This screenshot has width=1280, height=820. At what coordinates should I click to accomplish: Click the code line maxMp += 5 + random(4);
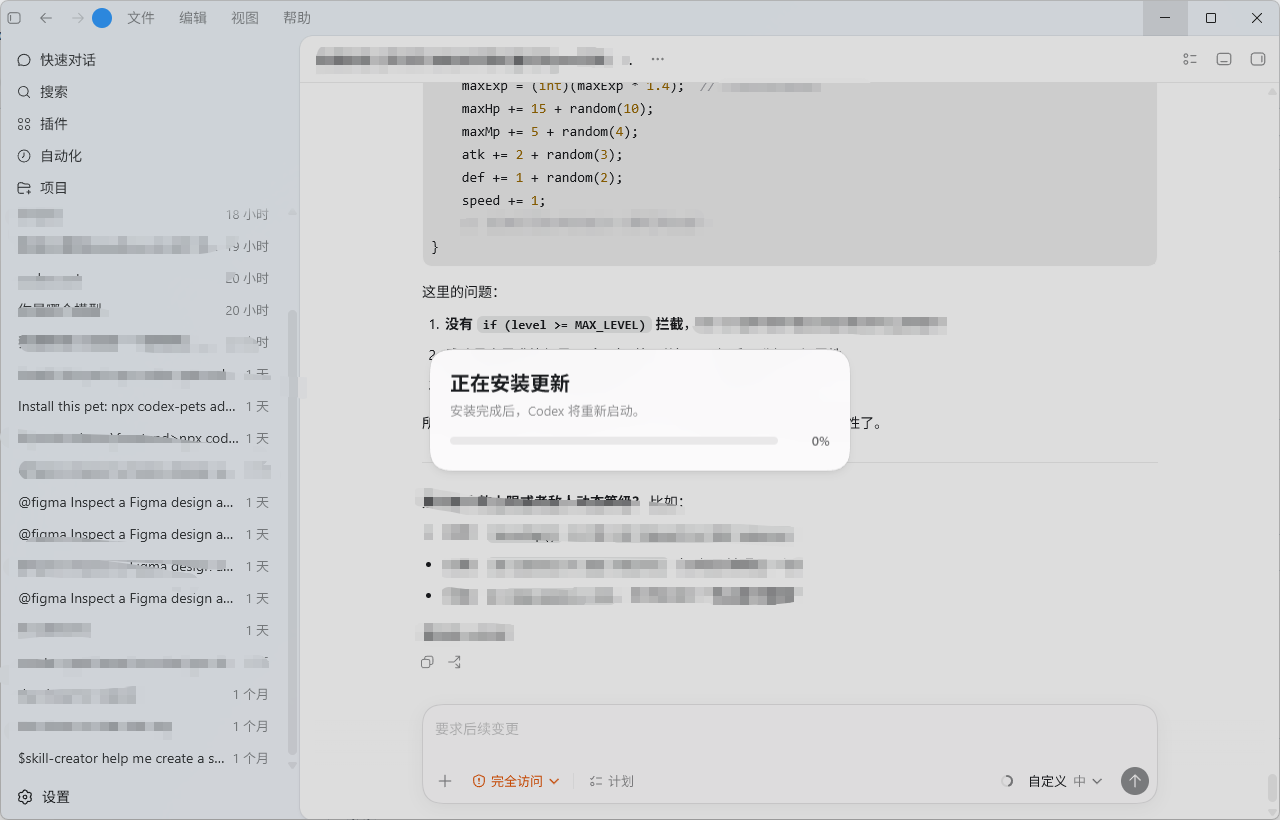[549, 131]
